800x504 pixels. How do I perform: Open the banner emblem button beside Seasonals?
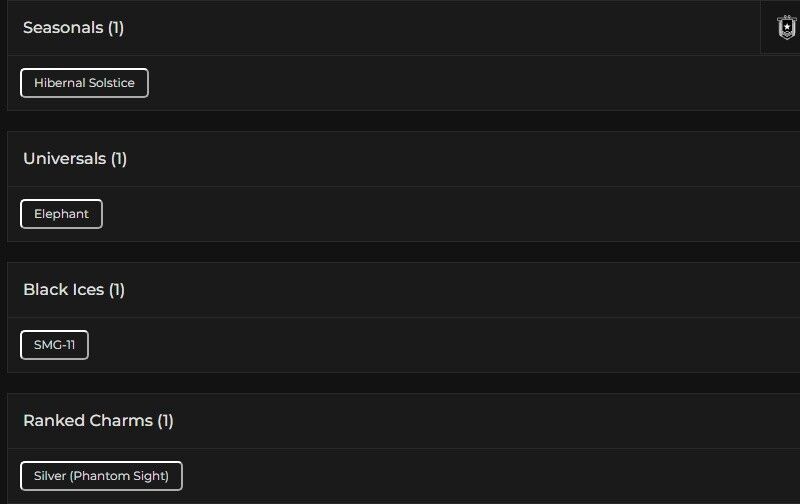(x=786, y=28)
